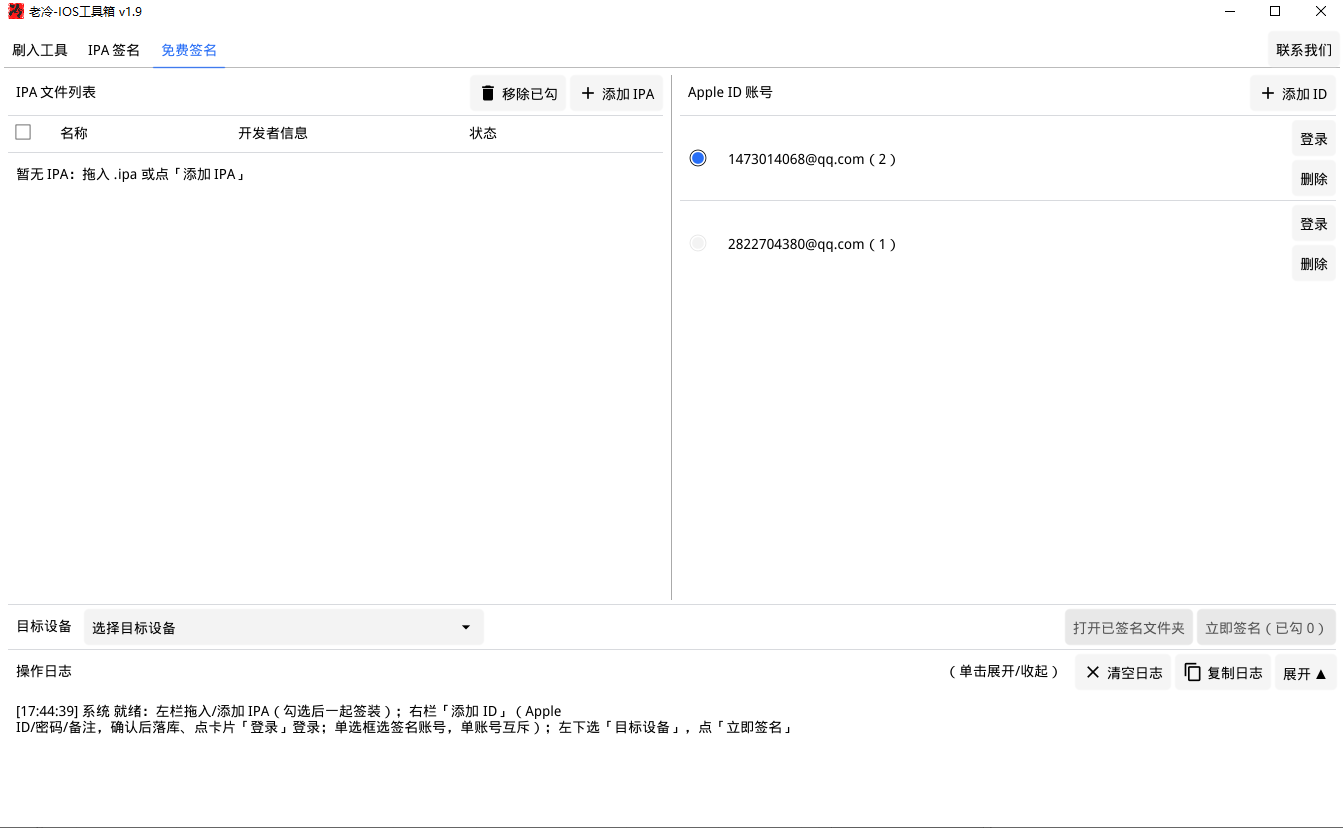Log in to 2822704380@qq.com with 登录
1343x828 pixels.
click(x=1314, y=224)
